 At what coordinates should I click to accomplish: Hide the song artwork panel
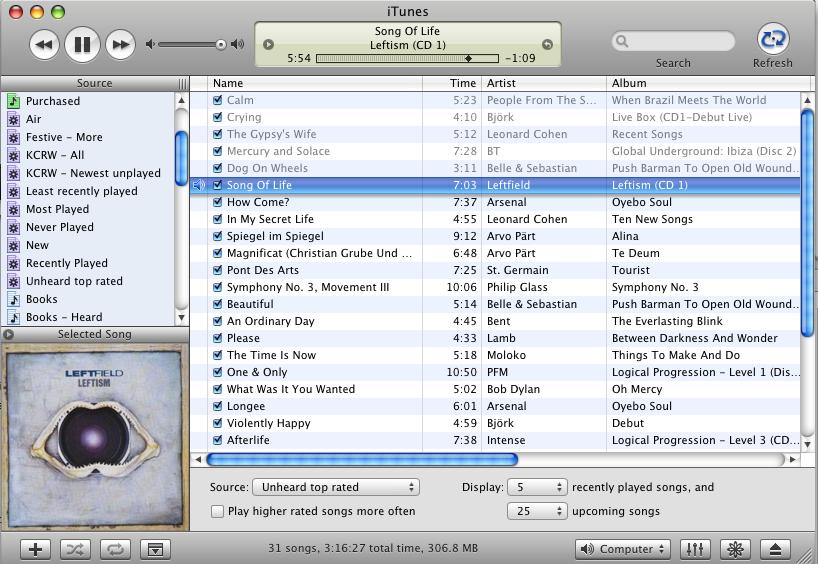(155, 549)
